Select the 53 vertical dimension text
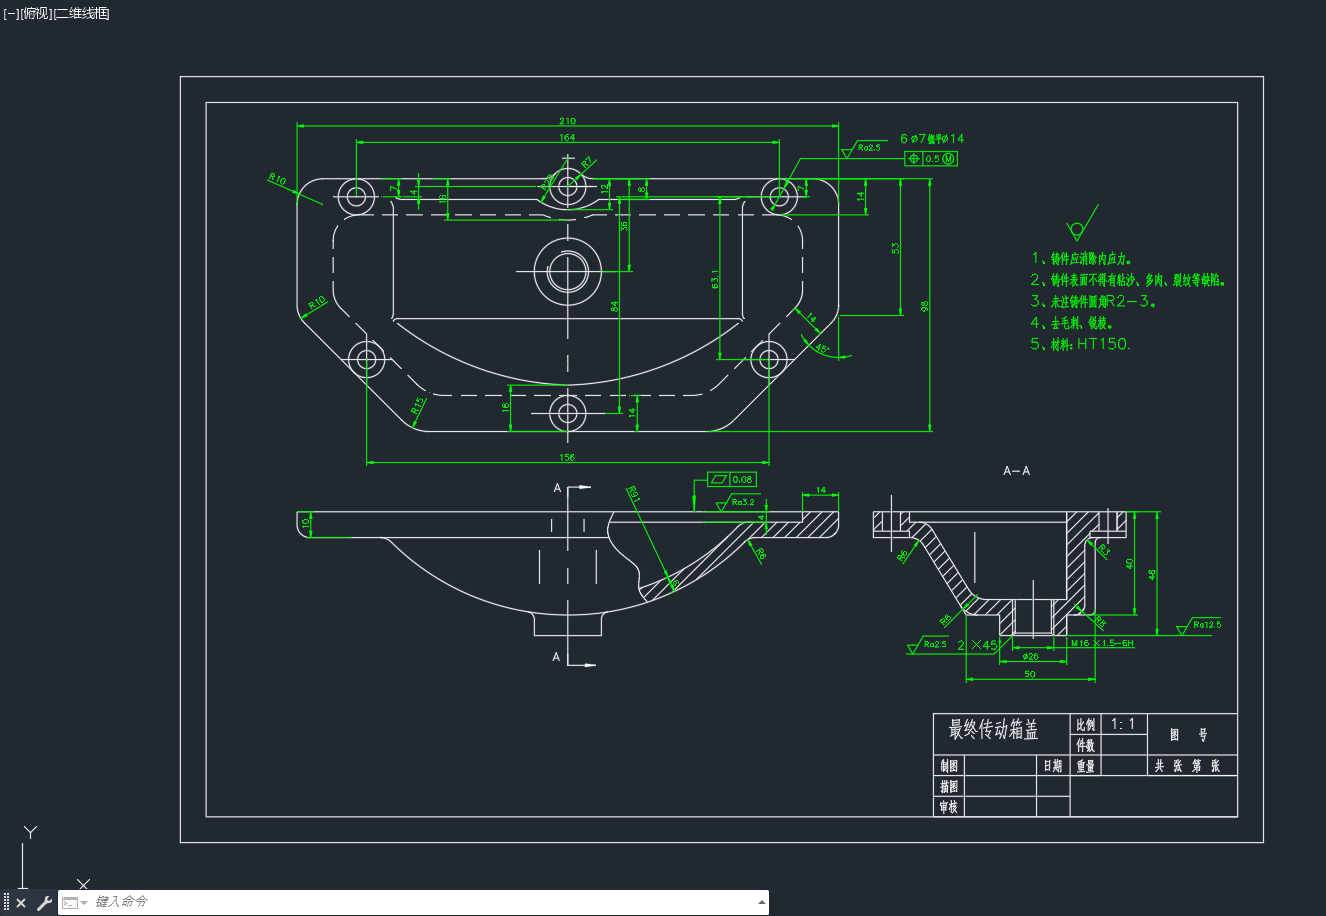The width and height of the screenshot is (1326, 916). point(896,247)
